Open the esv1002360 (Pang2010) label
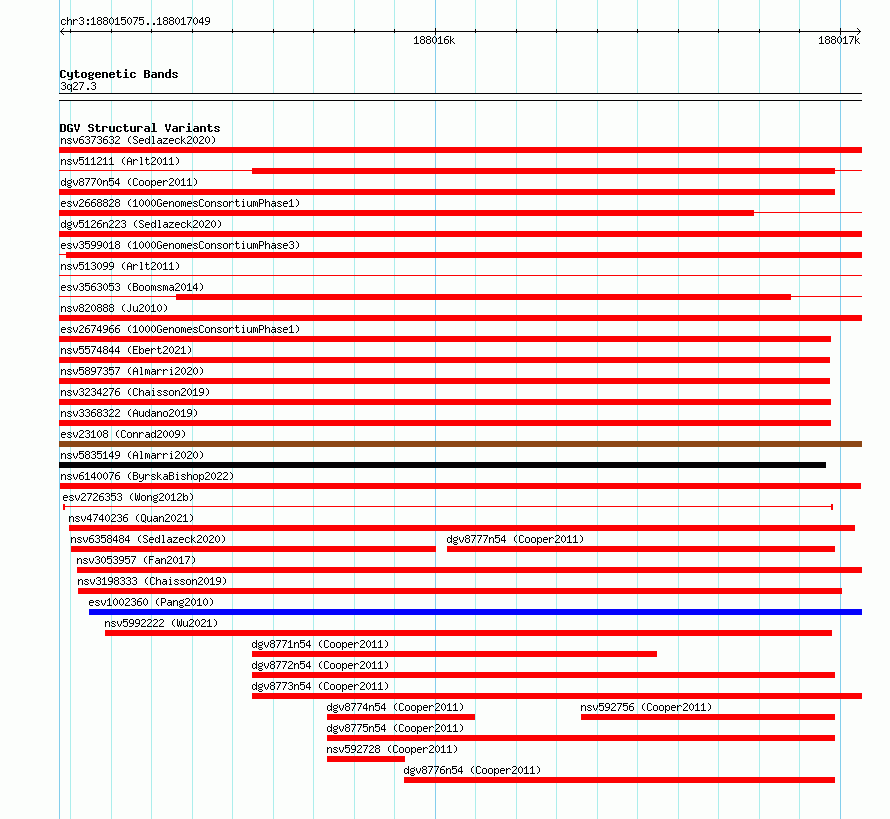The image size is (890, 819). click(x=151, y=602)
